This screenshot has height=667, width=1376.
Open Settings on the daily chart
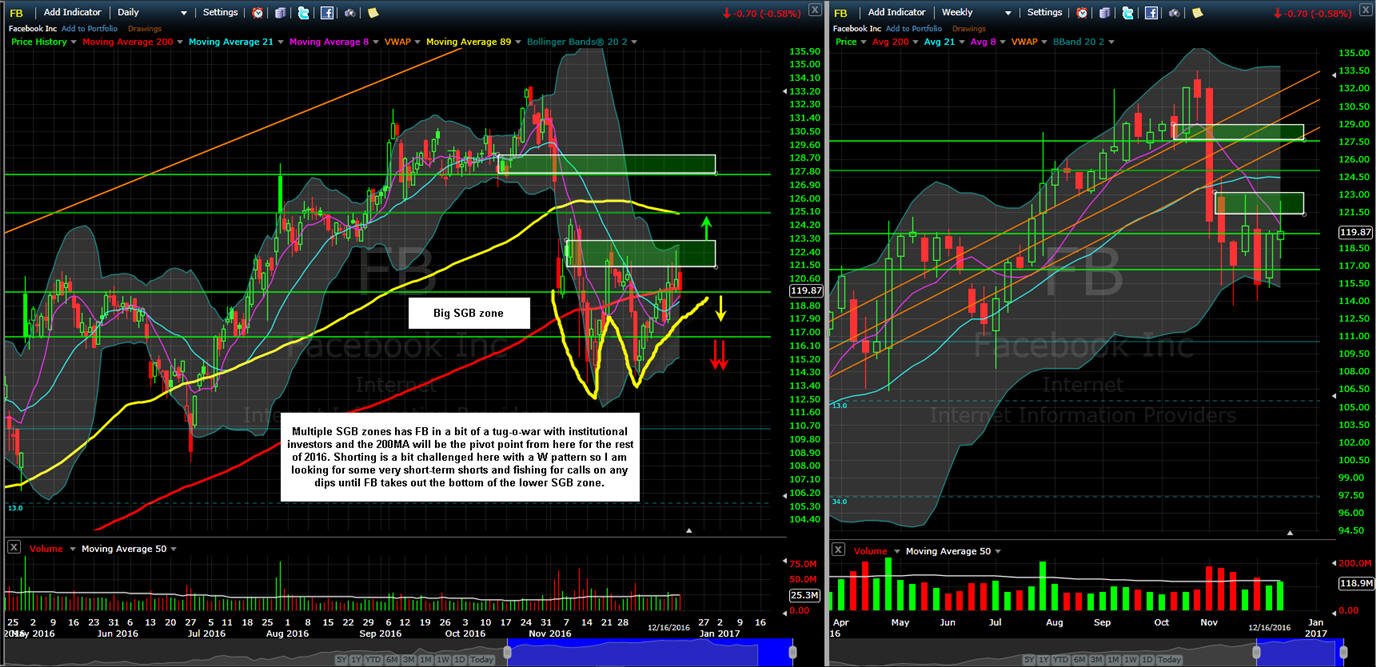[220, 12]
